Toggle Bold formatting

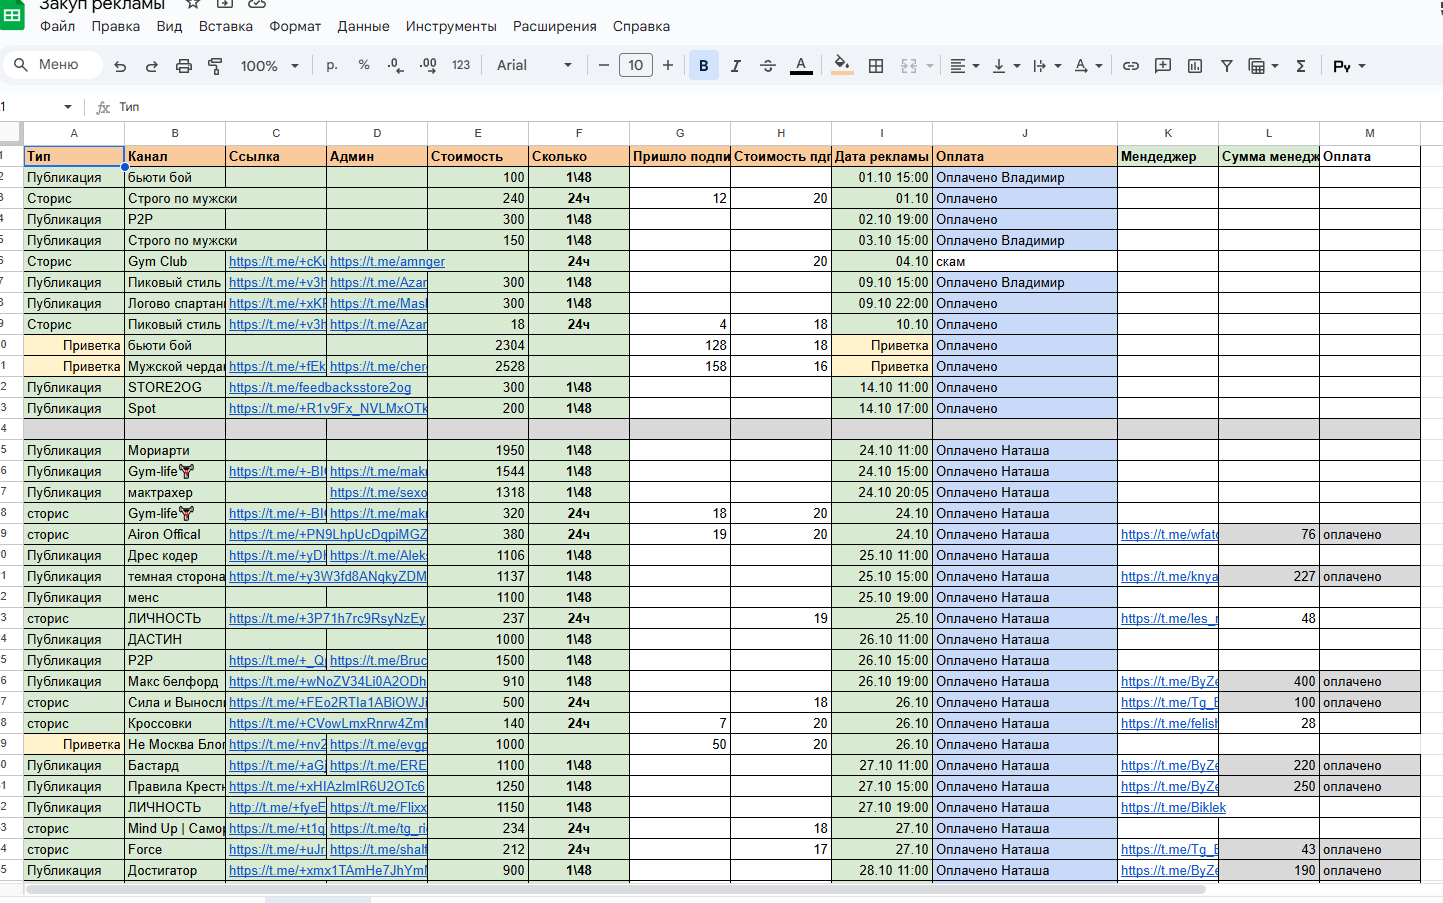(x=704, y=66)
